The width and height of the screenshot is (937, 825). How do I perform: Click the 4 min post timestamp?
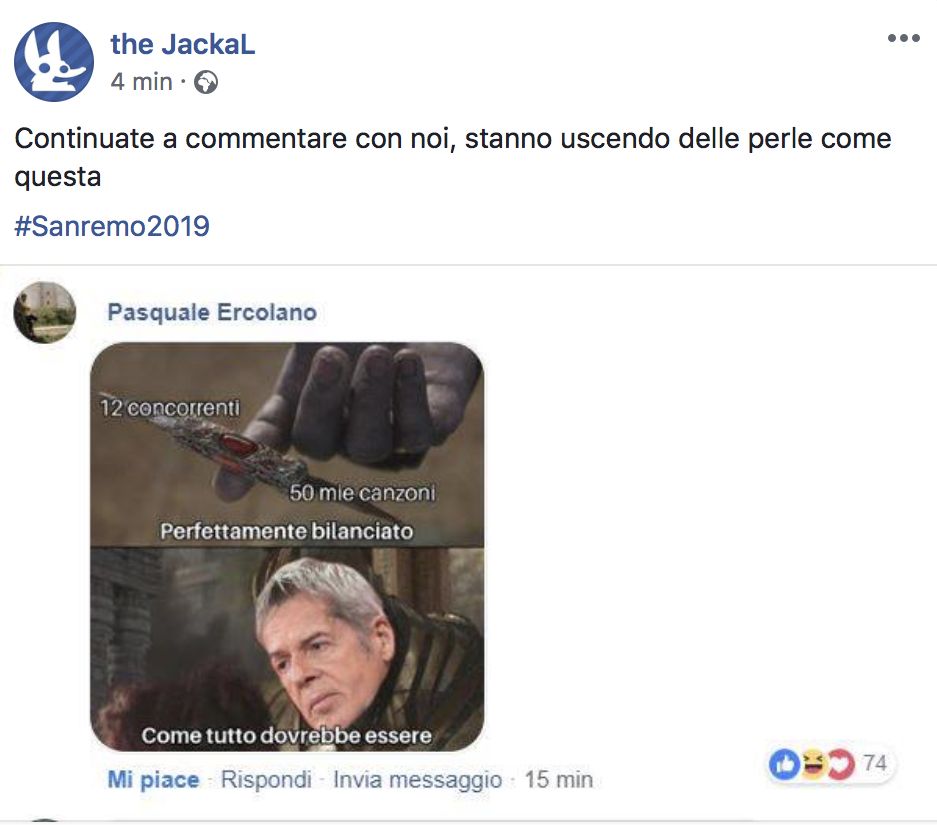pos(142,82)
